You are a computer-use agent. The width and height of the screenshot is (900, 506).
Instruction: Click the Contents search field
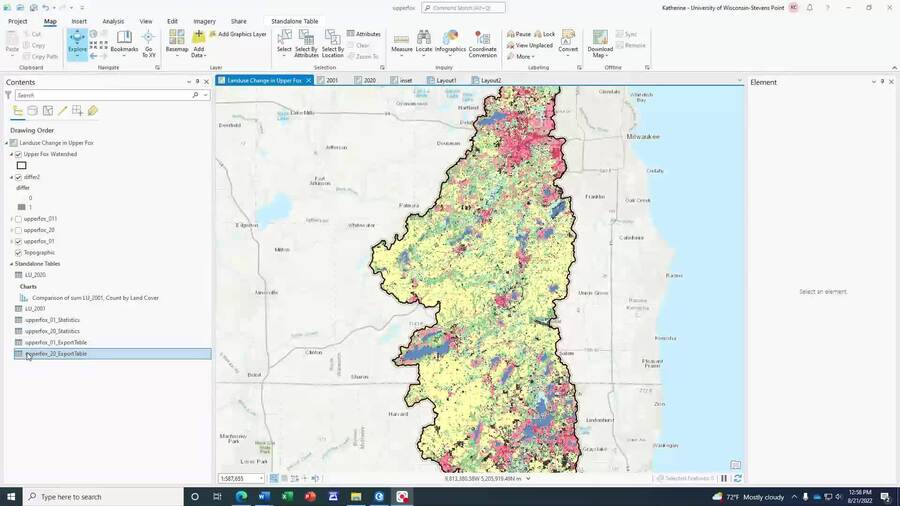pos(103,95)
